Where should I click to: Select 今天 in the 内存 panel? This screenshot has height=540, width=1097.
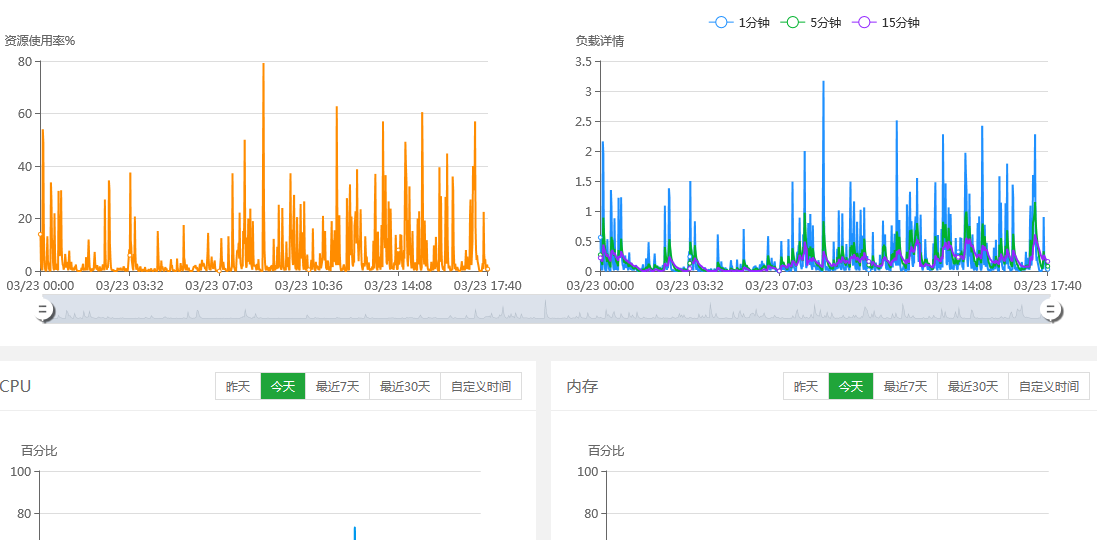(x=851, y=386)
